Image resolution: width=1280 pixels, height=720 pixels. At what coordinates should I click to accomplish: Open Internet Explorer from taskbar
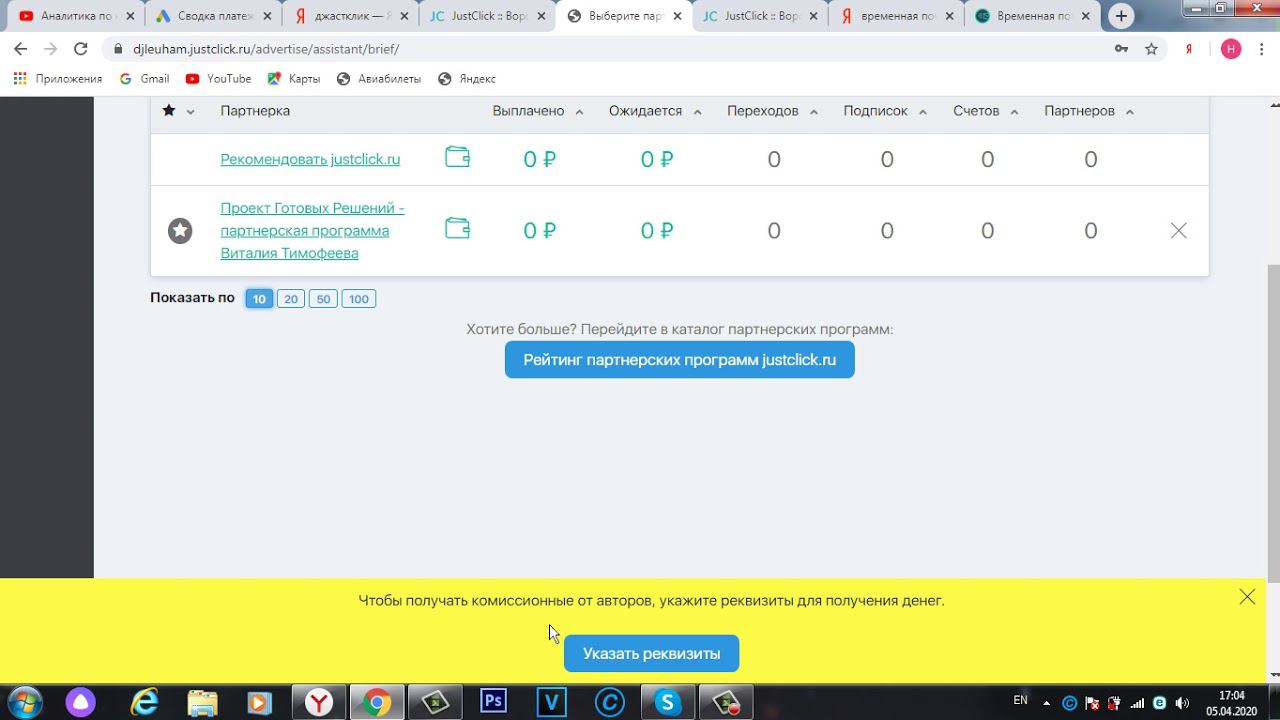(145, 702)
